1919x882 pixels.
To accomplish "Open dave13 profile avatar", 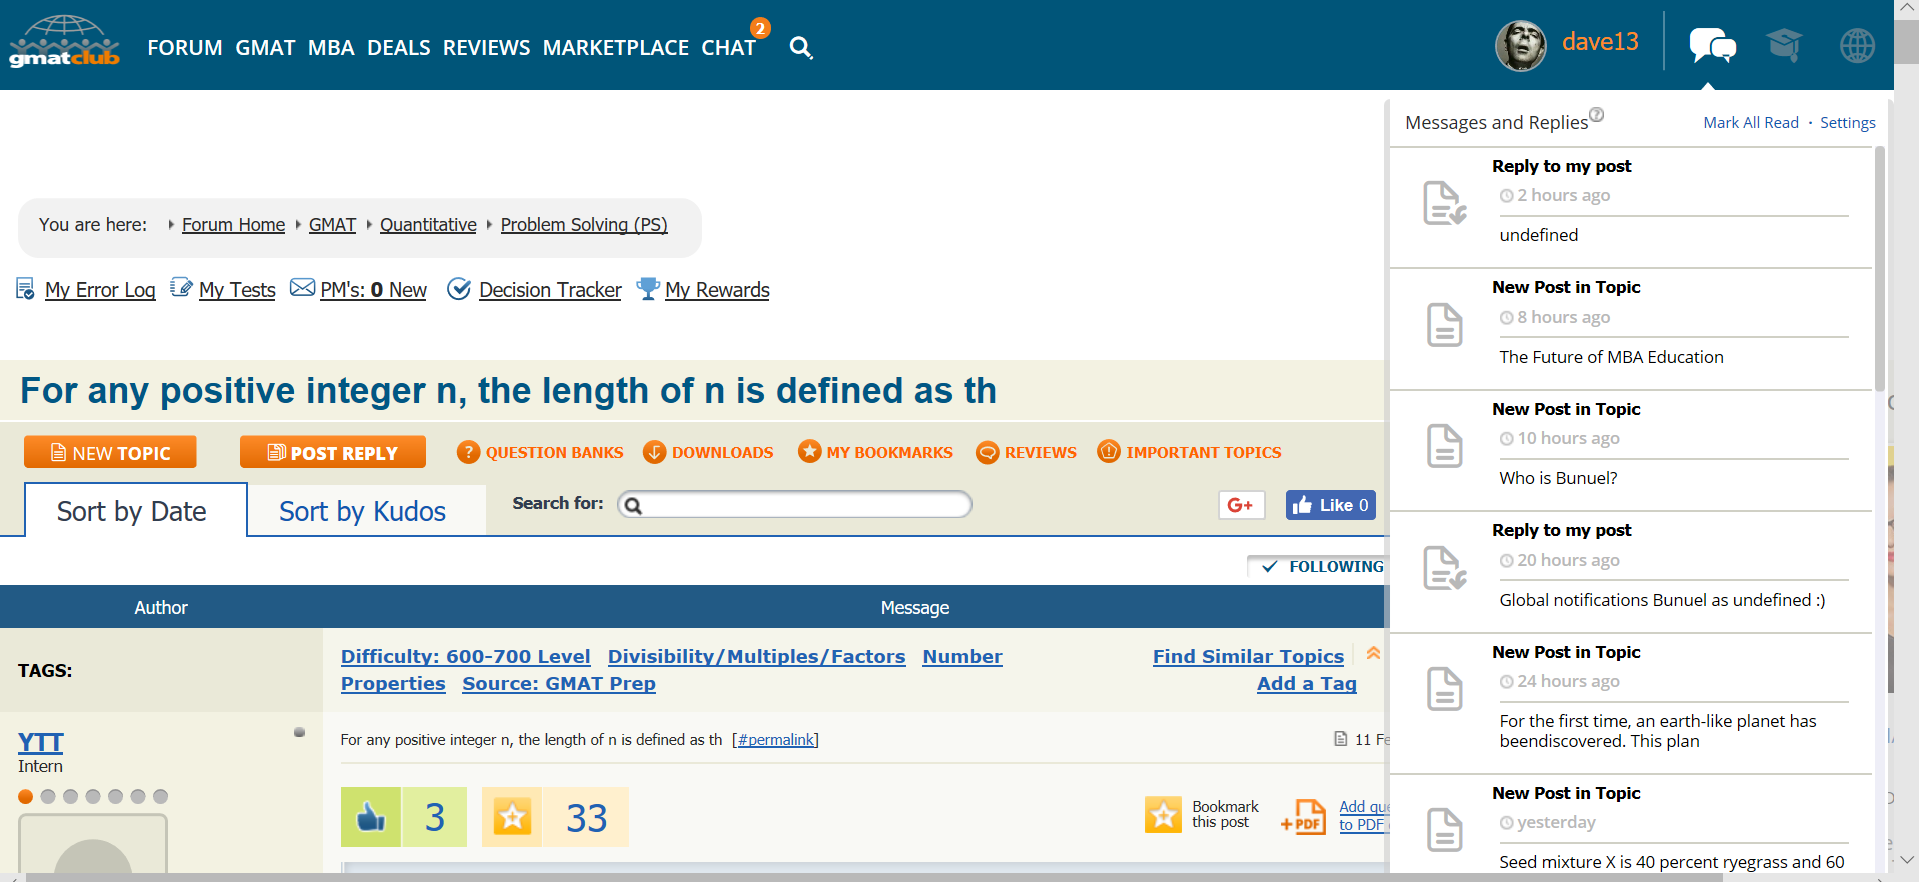I will (x=1520, y=45).
